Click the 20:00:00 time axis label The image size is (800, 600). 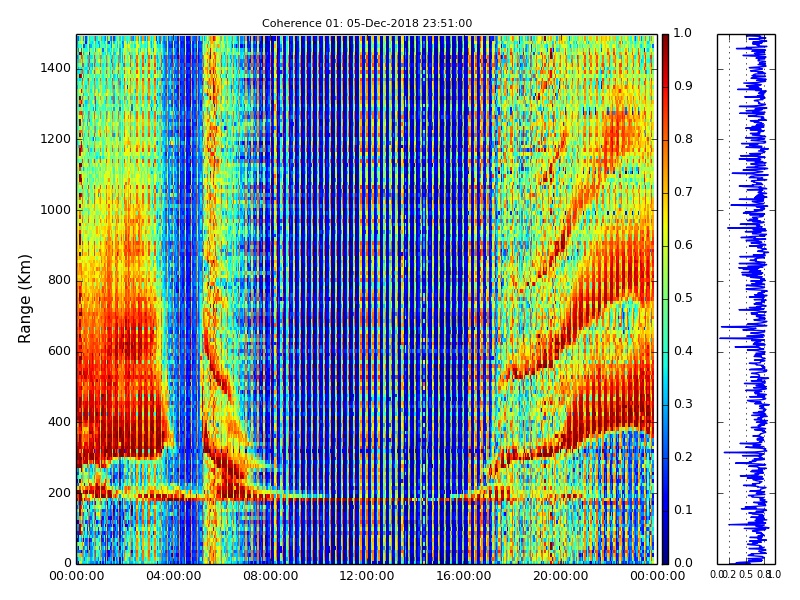pos(561,576)
